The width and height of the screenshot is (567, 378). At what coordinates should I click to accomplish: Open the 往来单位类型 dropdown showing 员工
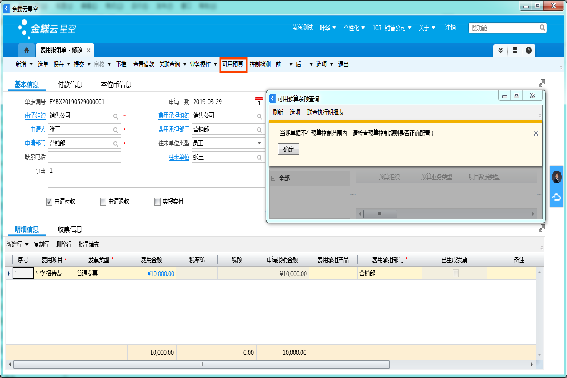pyautogui.click(x=259, y=143)
